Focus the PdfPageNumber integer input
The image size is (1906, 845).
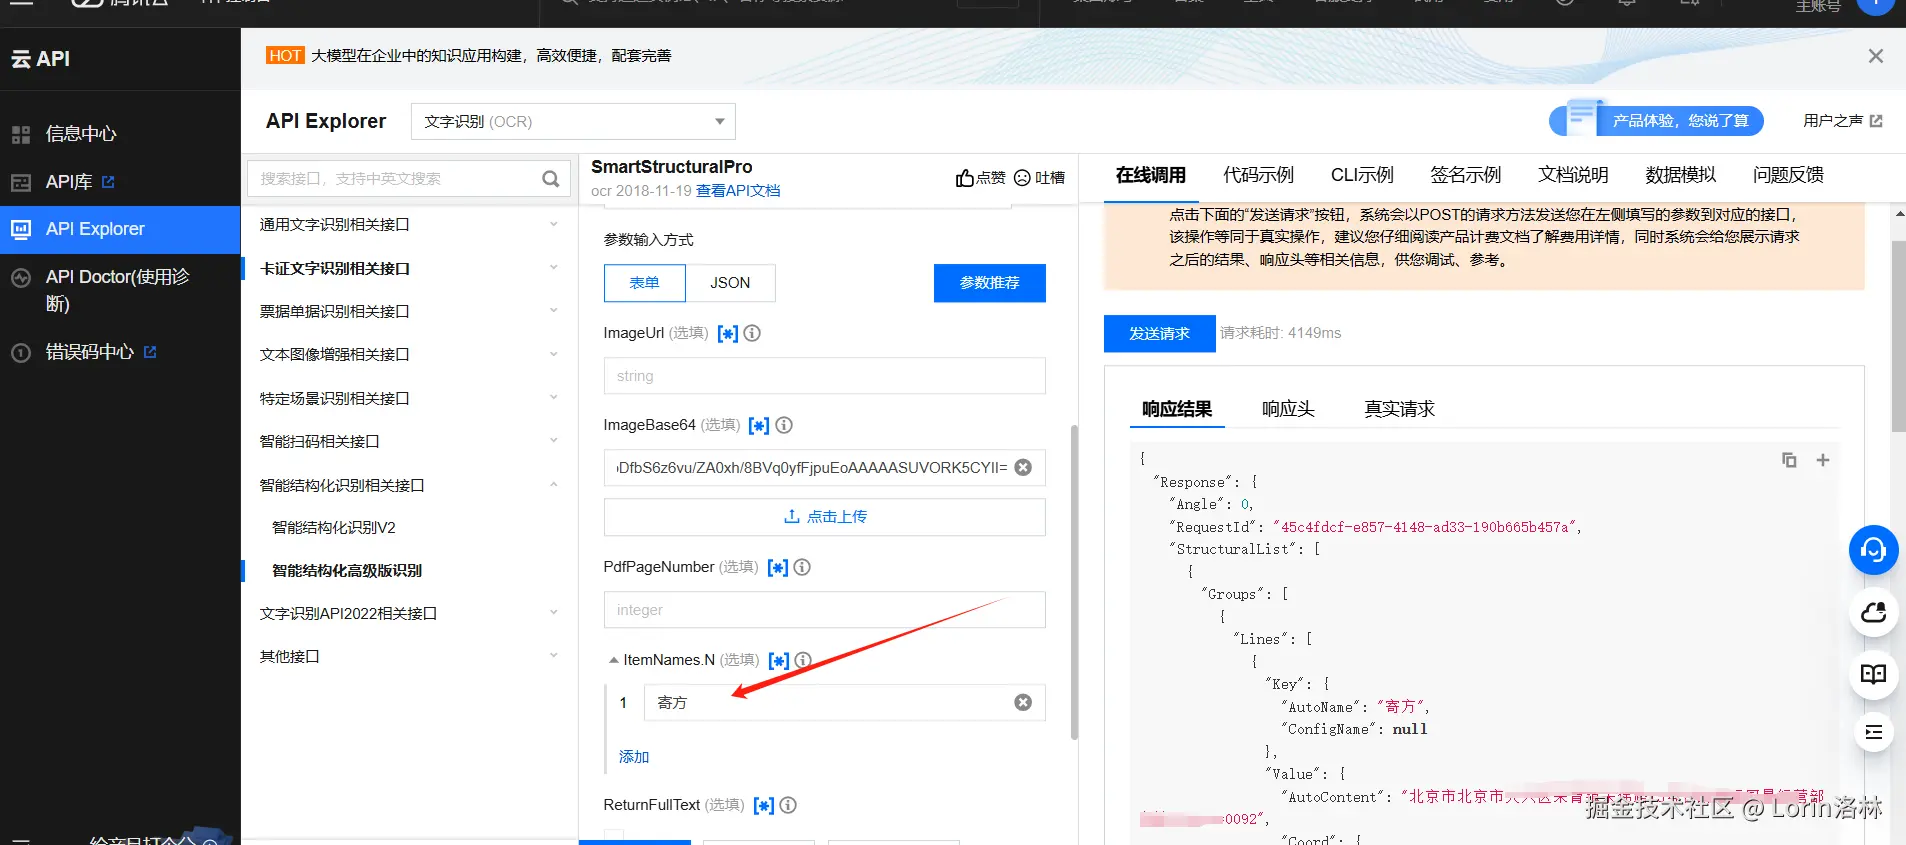(x=824, y=610)
